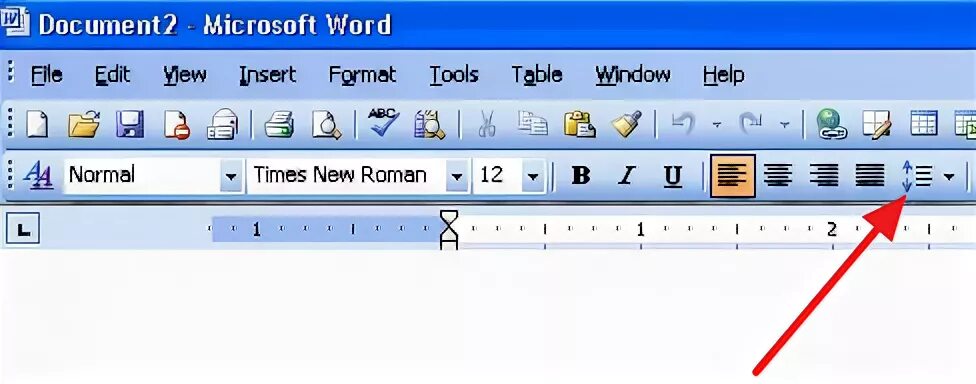This screenshot has height=384, width=976.
Task: Copy selection with Copy icon
Action: click(x=532, y=123)
